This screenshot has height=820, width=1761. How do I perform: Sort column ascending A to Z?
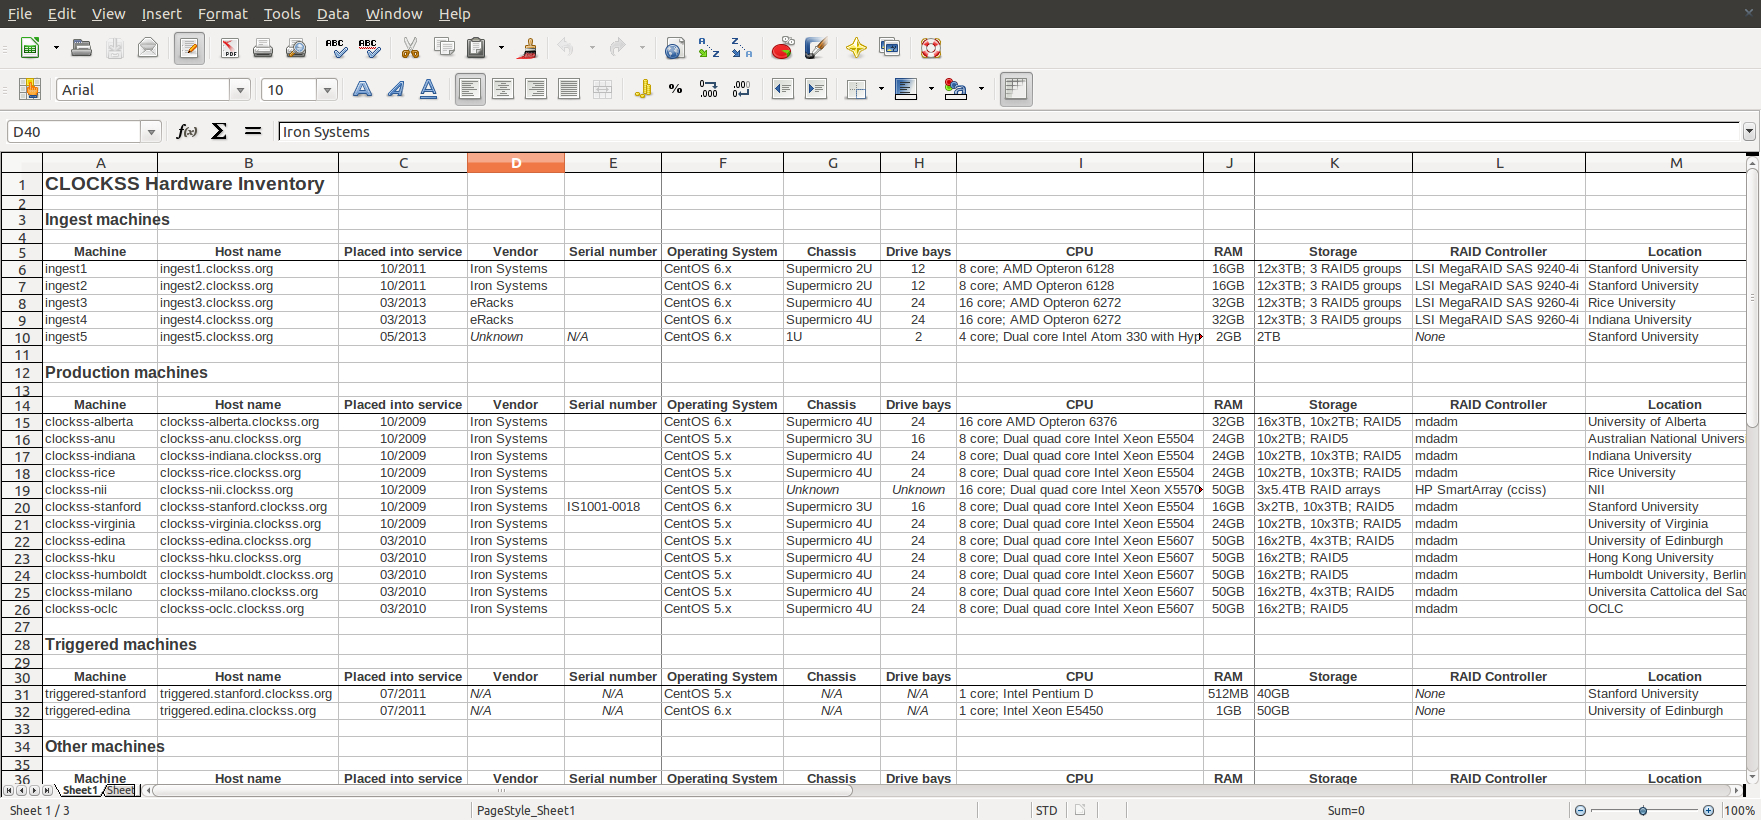708,48
